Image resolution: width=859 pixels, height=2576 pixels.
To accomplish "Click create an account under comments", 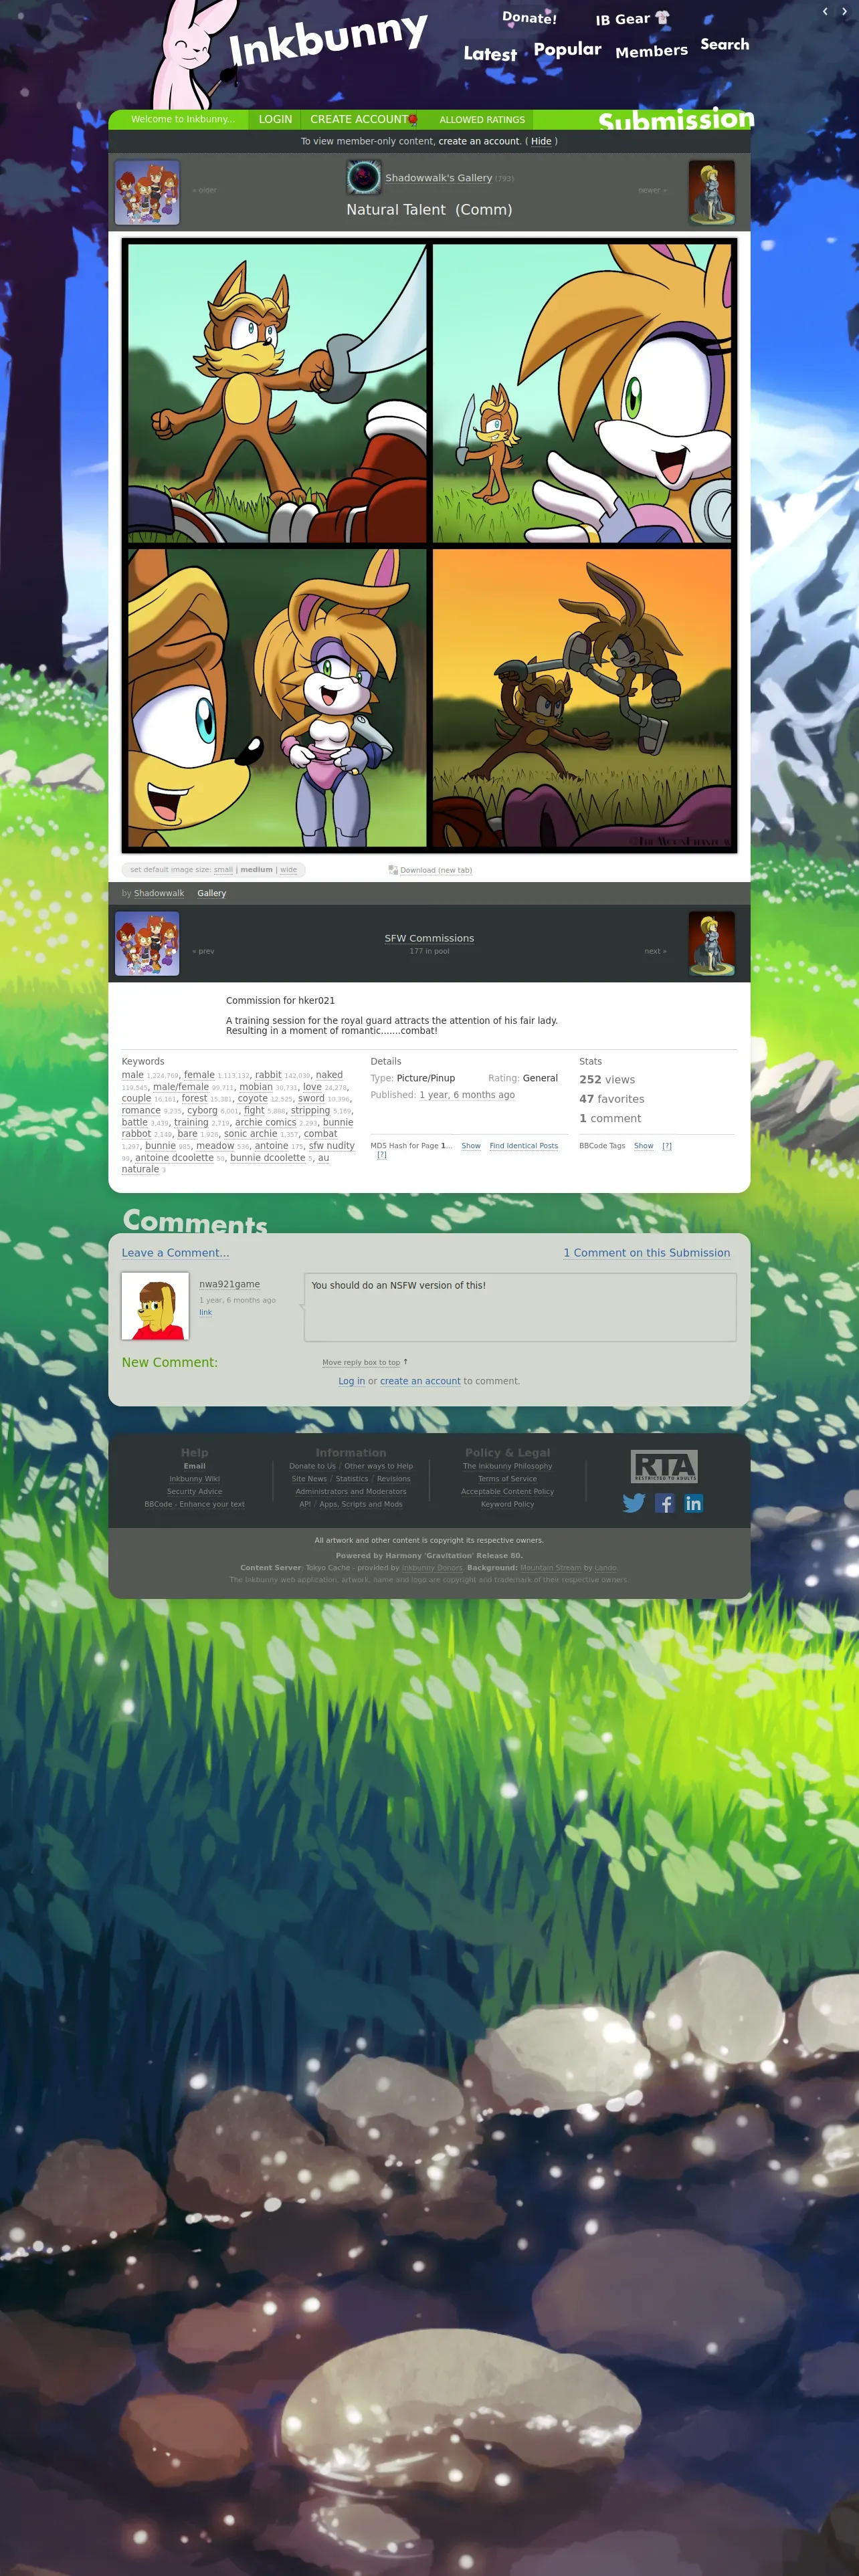I will (420, 1381).
